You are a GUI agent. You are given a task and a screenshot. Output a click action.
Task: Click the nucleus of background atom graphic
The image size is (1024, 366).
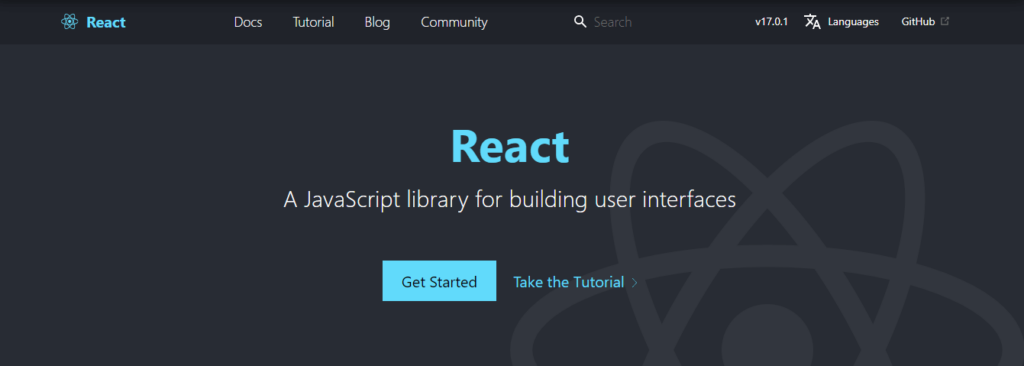pos(767,336)
